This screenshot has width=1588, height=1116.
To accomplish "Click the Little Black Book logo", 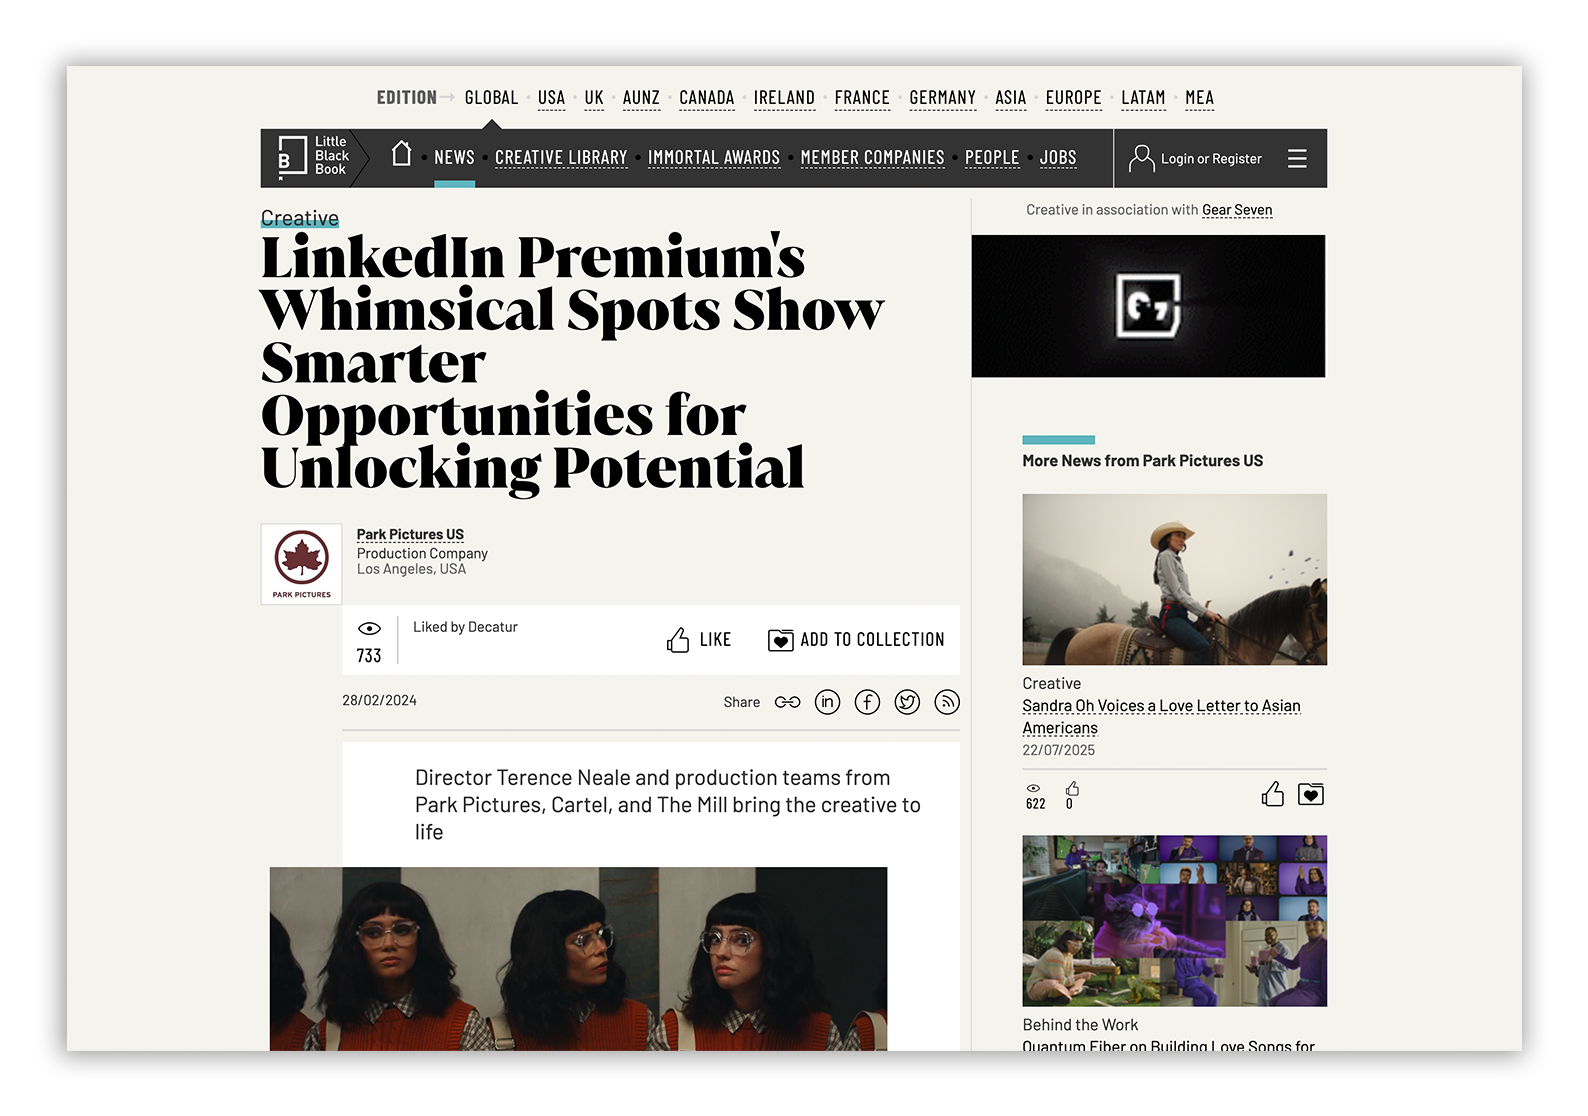I will pyautogui.click(x=313, y=157).
